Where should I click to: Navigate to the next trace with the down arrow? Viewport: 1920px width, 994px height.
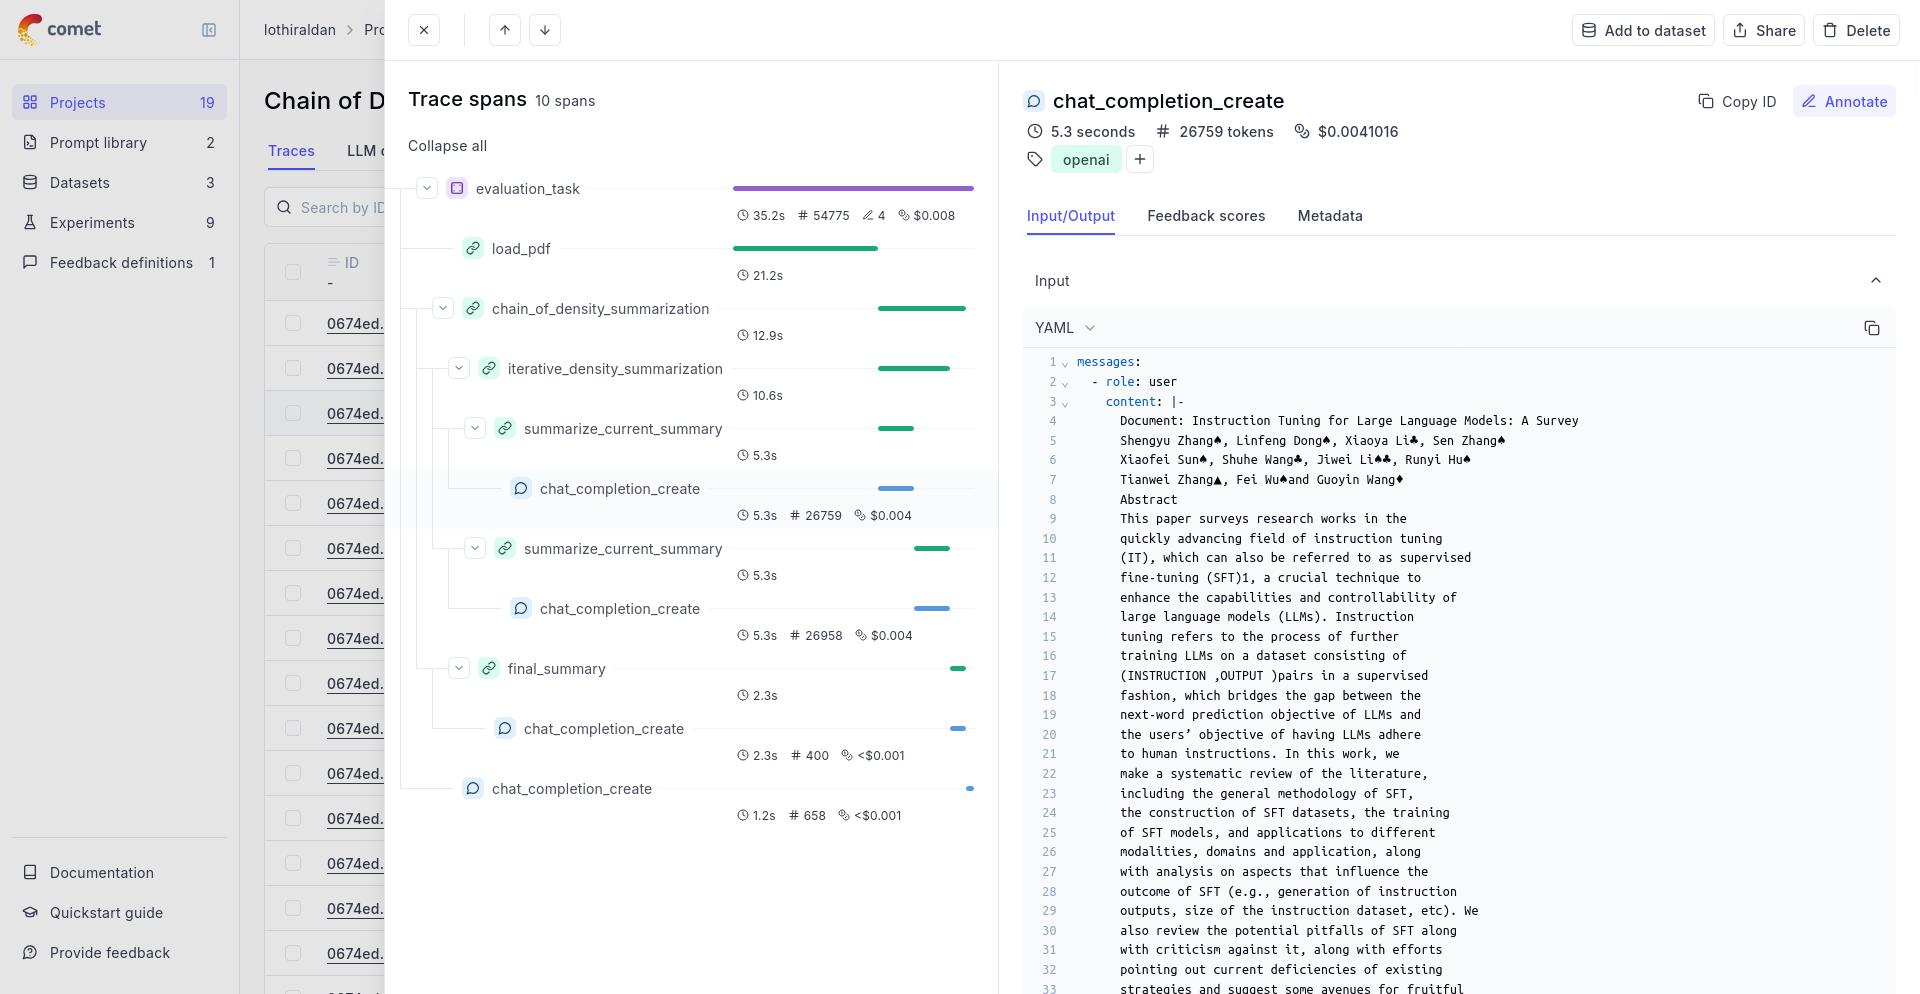544,30
